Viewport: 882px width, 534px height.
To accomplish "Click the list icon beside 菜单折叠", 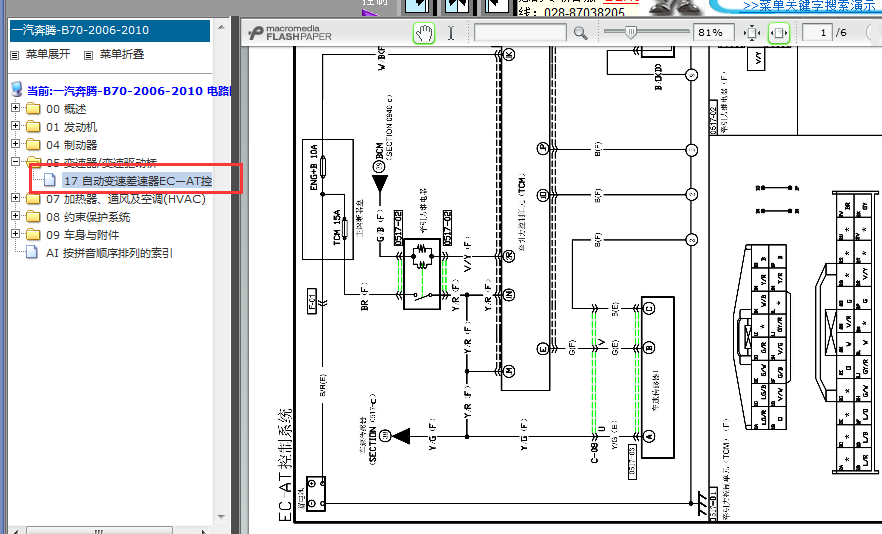I will [x=88, y=55].
